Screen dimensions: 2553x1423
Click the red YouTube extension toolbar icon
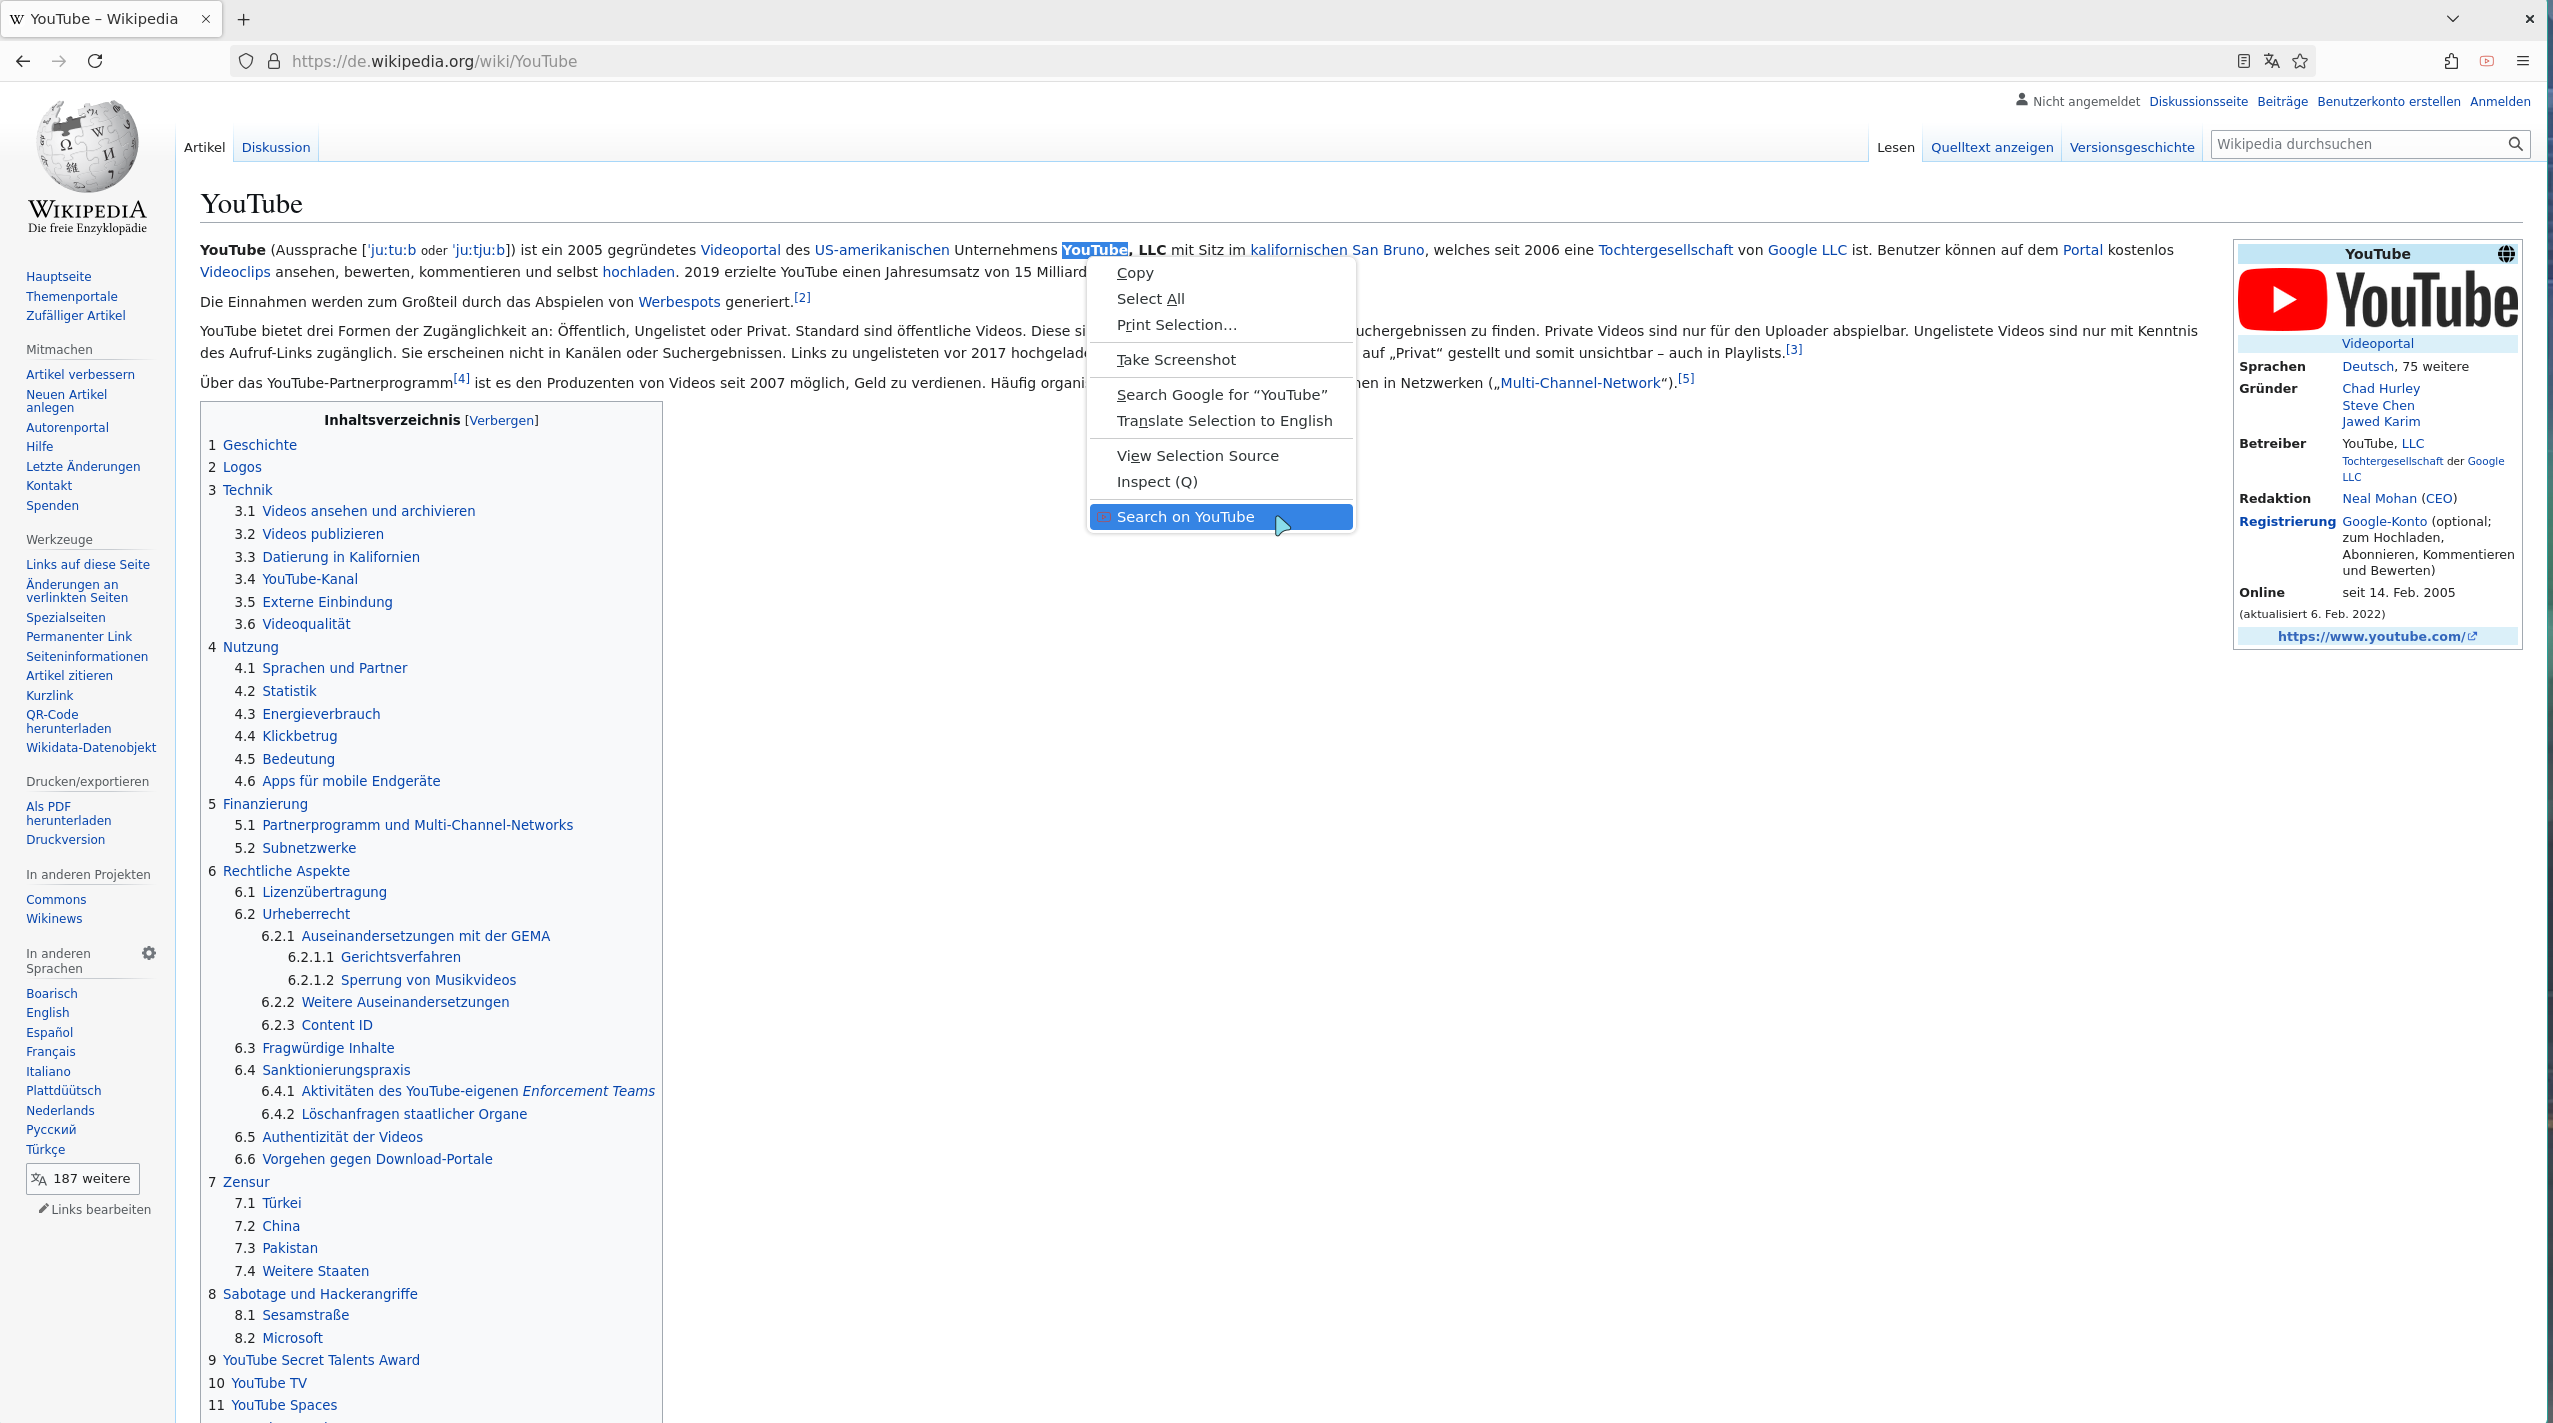(2487, 61)
